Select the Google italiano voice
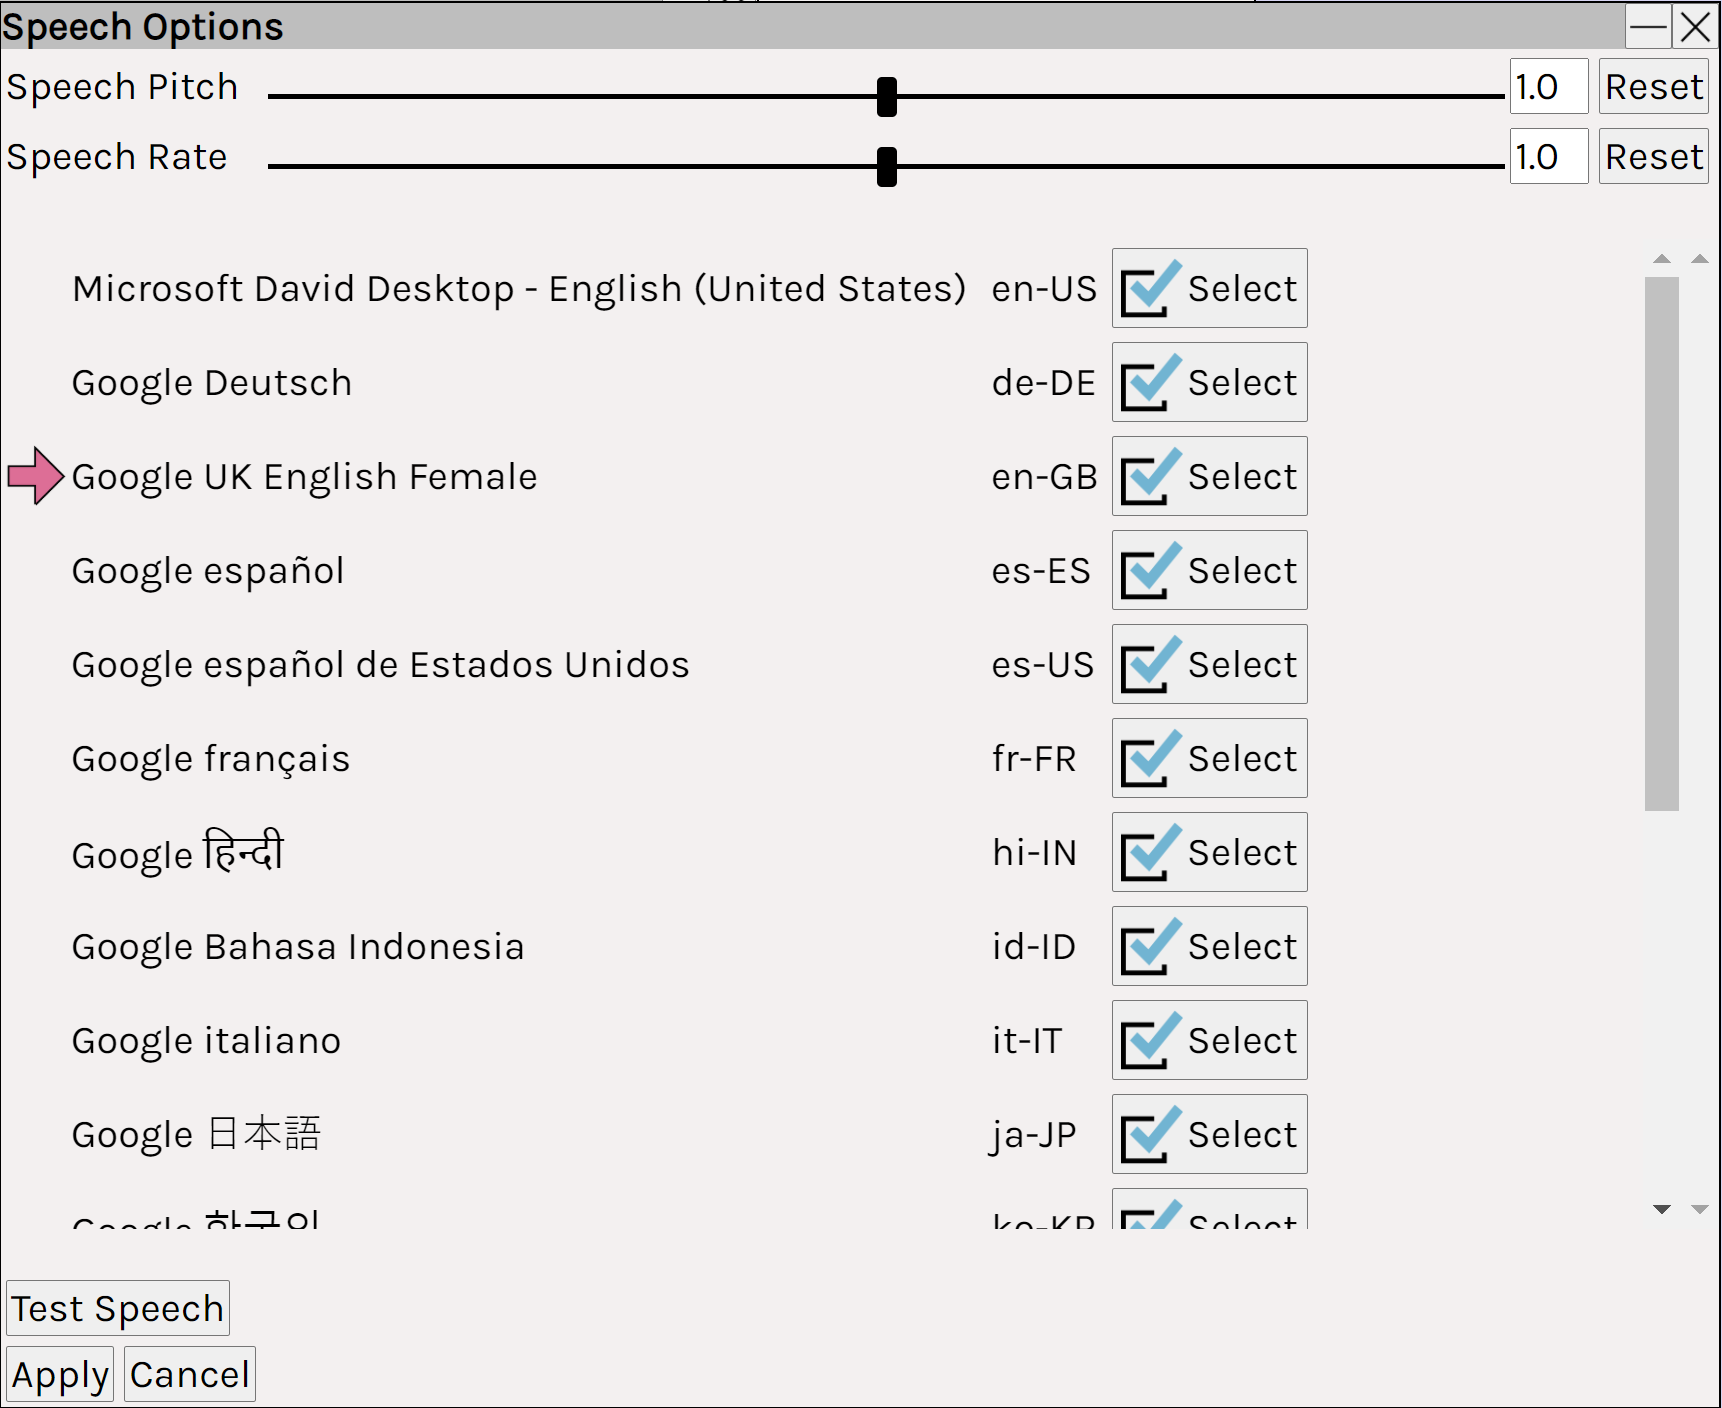The height and width of the screenshot is (1408, 1722). click(x=1209, y=1040)
